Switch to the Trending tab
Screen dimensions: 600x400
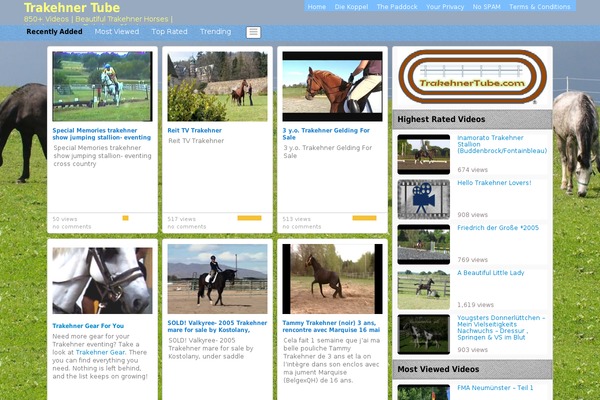215,32
